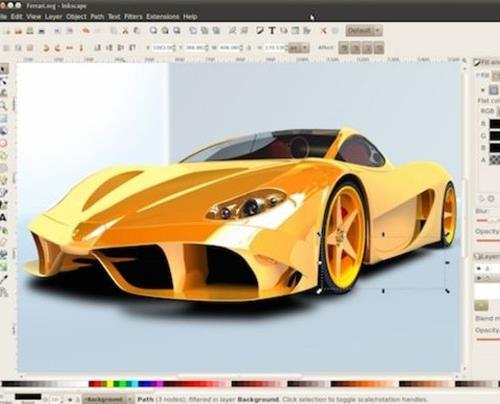The height and width of the screenshot is (404, 500).
Task: Expand the Background layer selector in status bar
Action: 108,399
